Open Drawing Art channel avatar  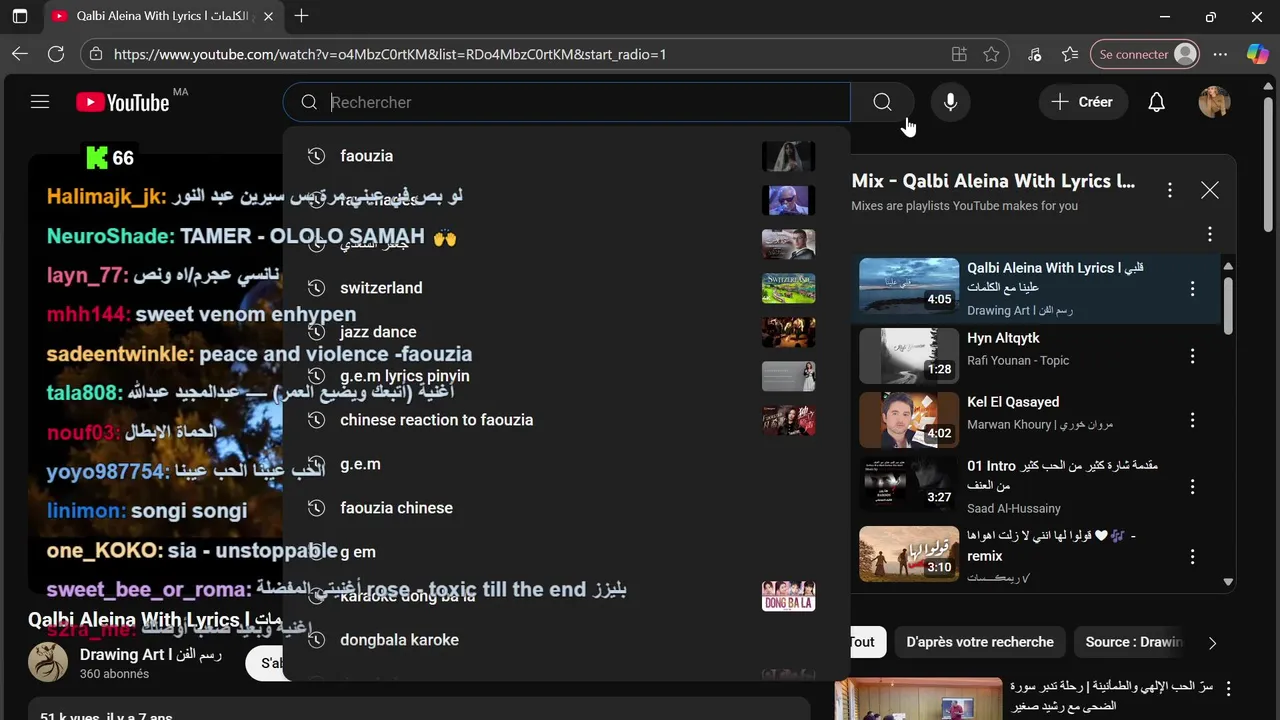pyautogui.click(x=48, y=663)
